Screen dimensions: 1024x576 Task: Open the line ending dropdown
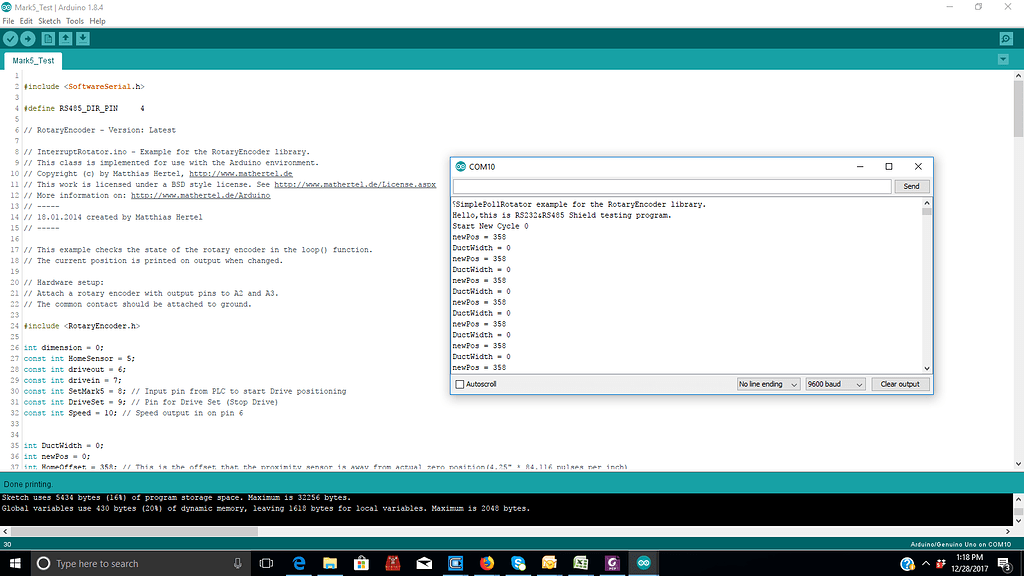point(766,384)
